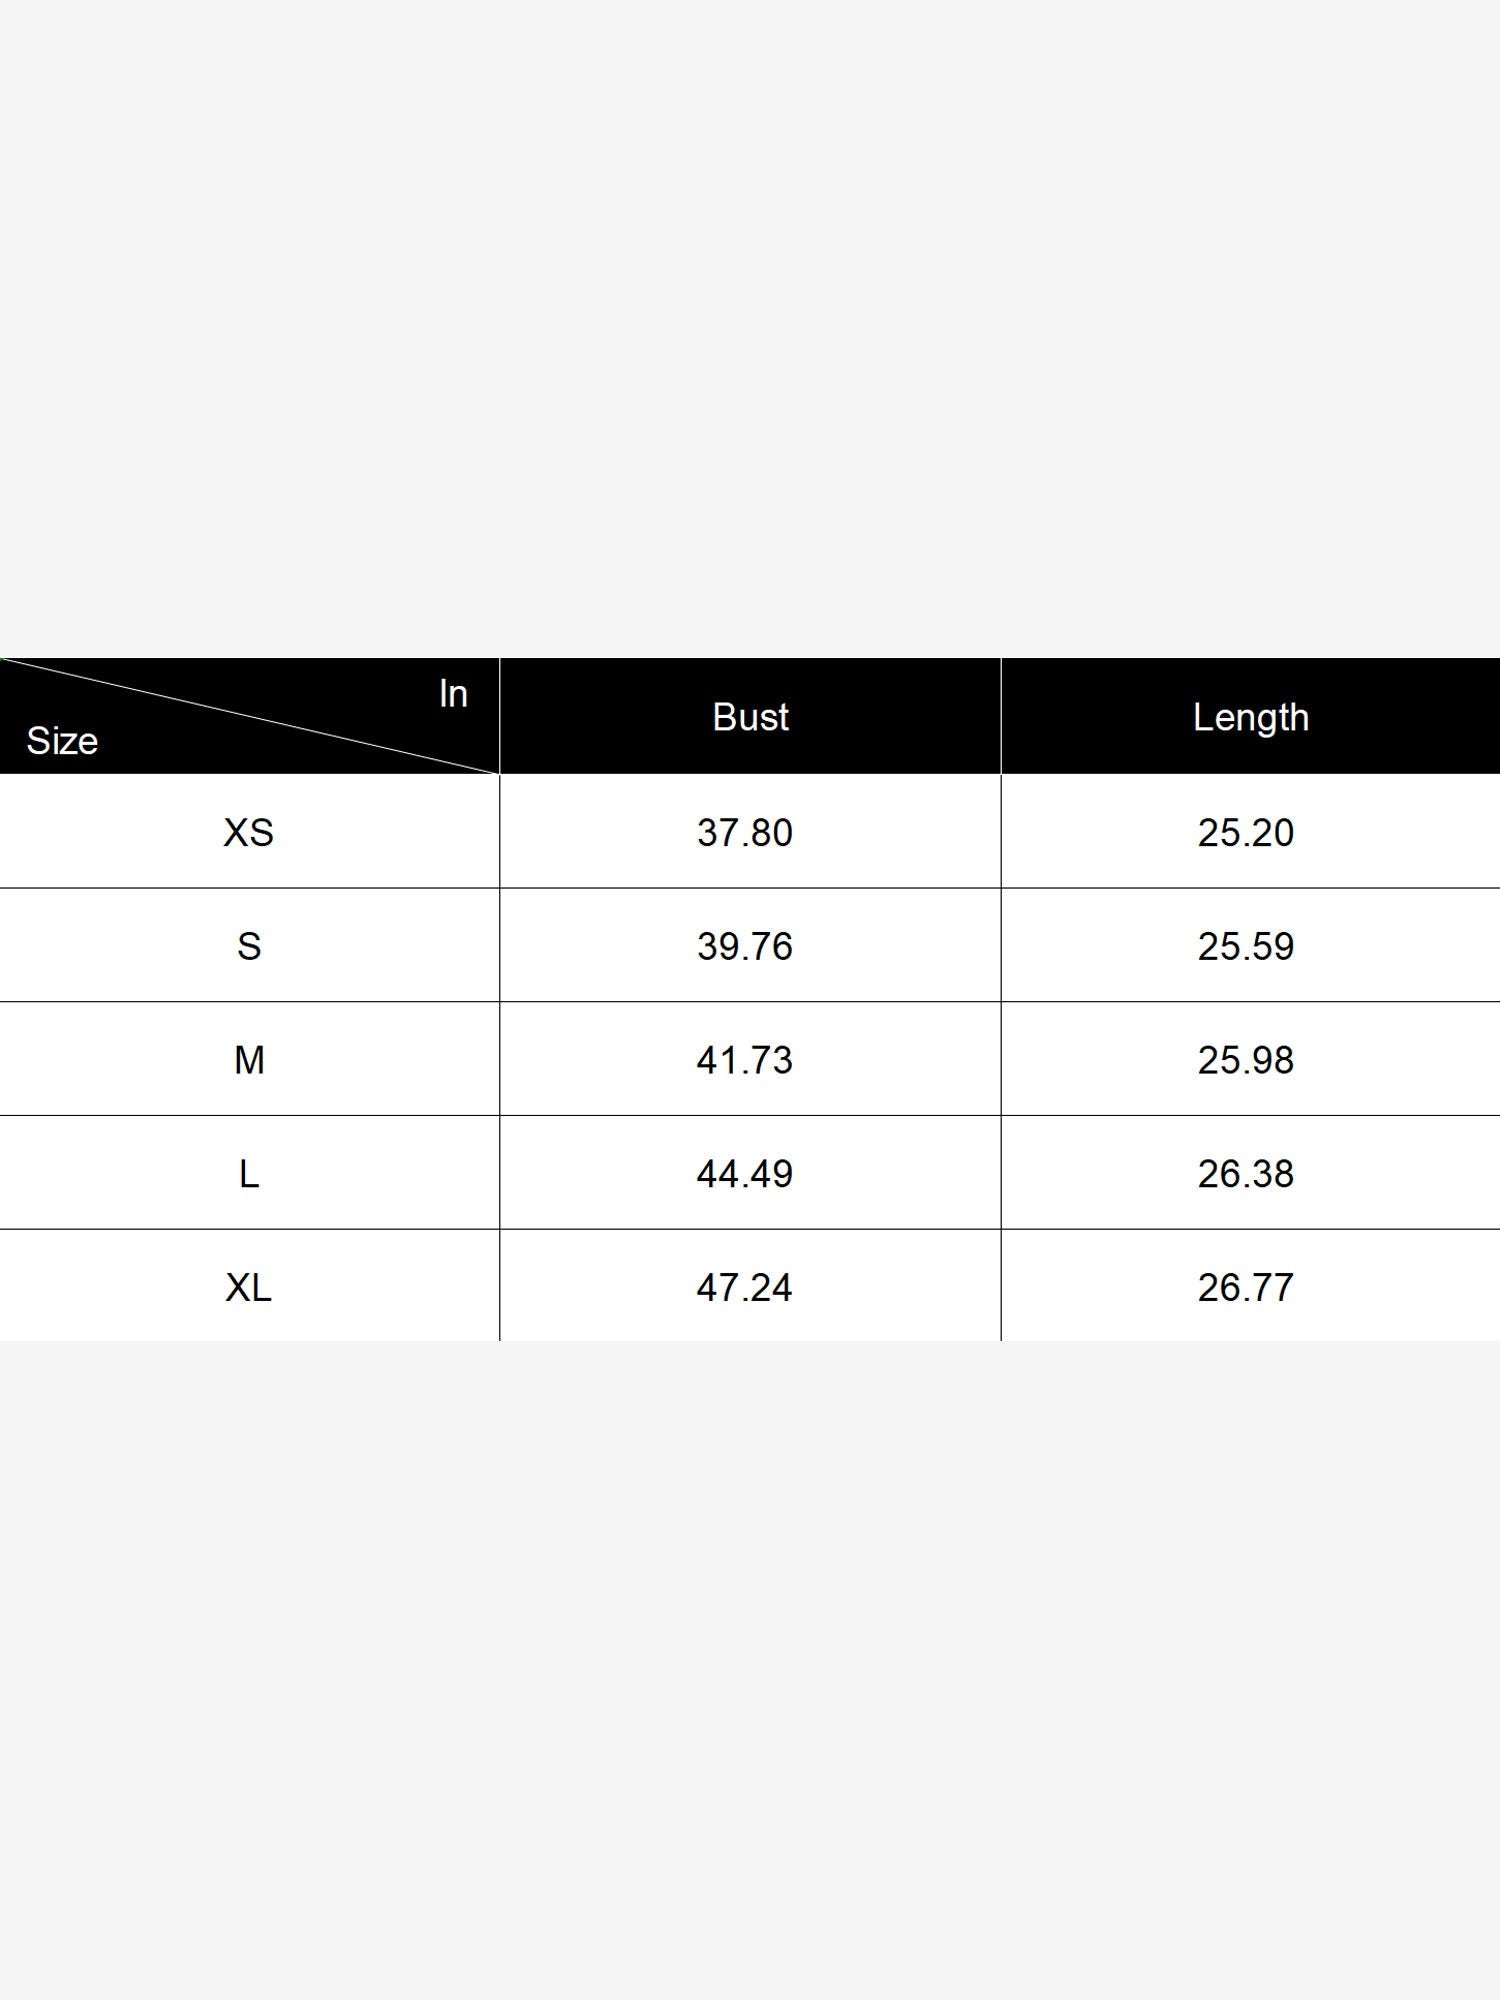Click the length value 25.20

[x=1246, y=832]
